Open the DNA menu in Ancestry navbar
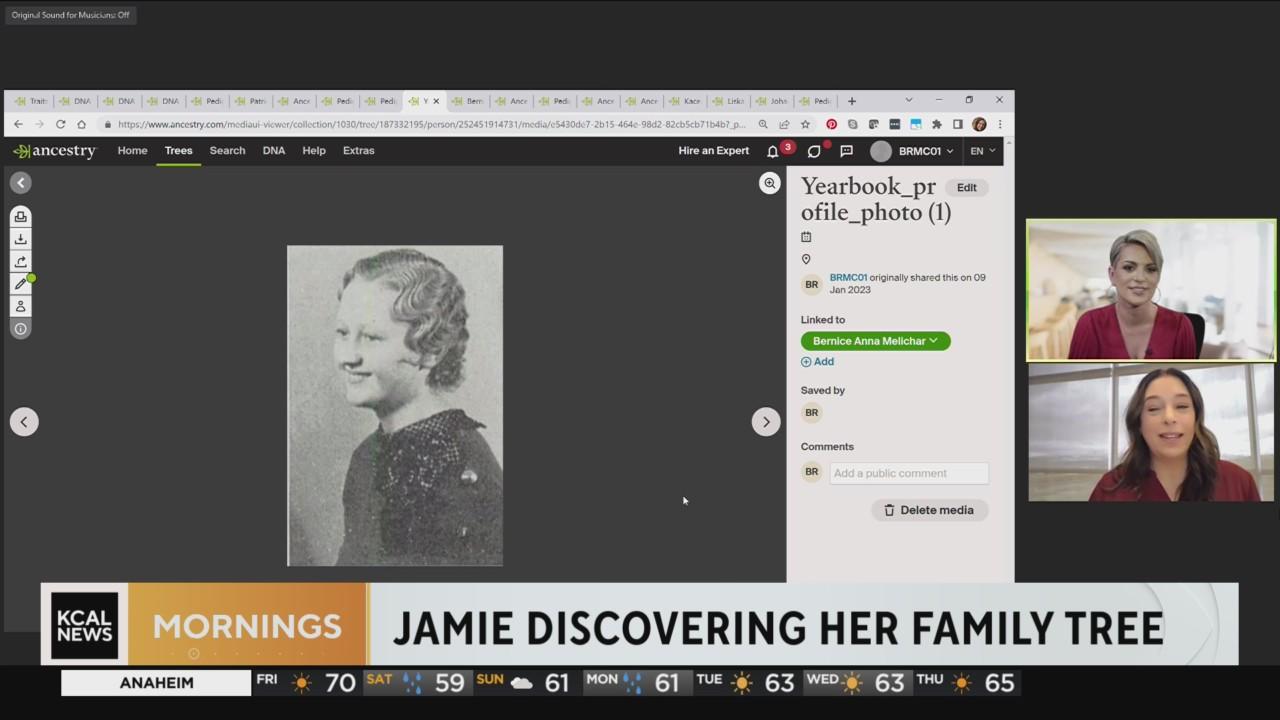The height and width of the screenshot is (720, 1280). click(x=273, y=151)
